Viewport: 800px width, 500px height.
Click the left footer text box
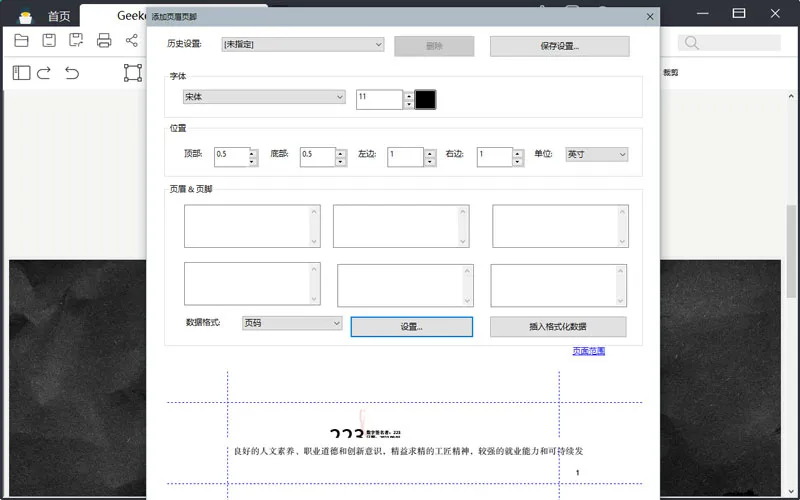tap(252, 284)
